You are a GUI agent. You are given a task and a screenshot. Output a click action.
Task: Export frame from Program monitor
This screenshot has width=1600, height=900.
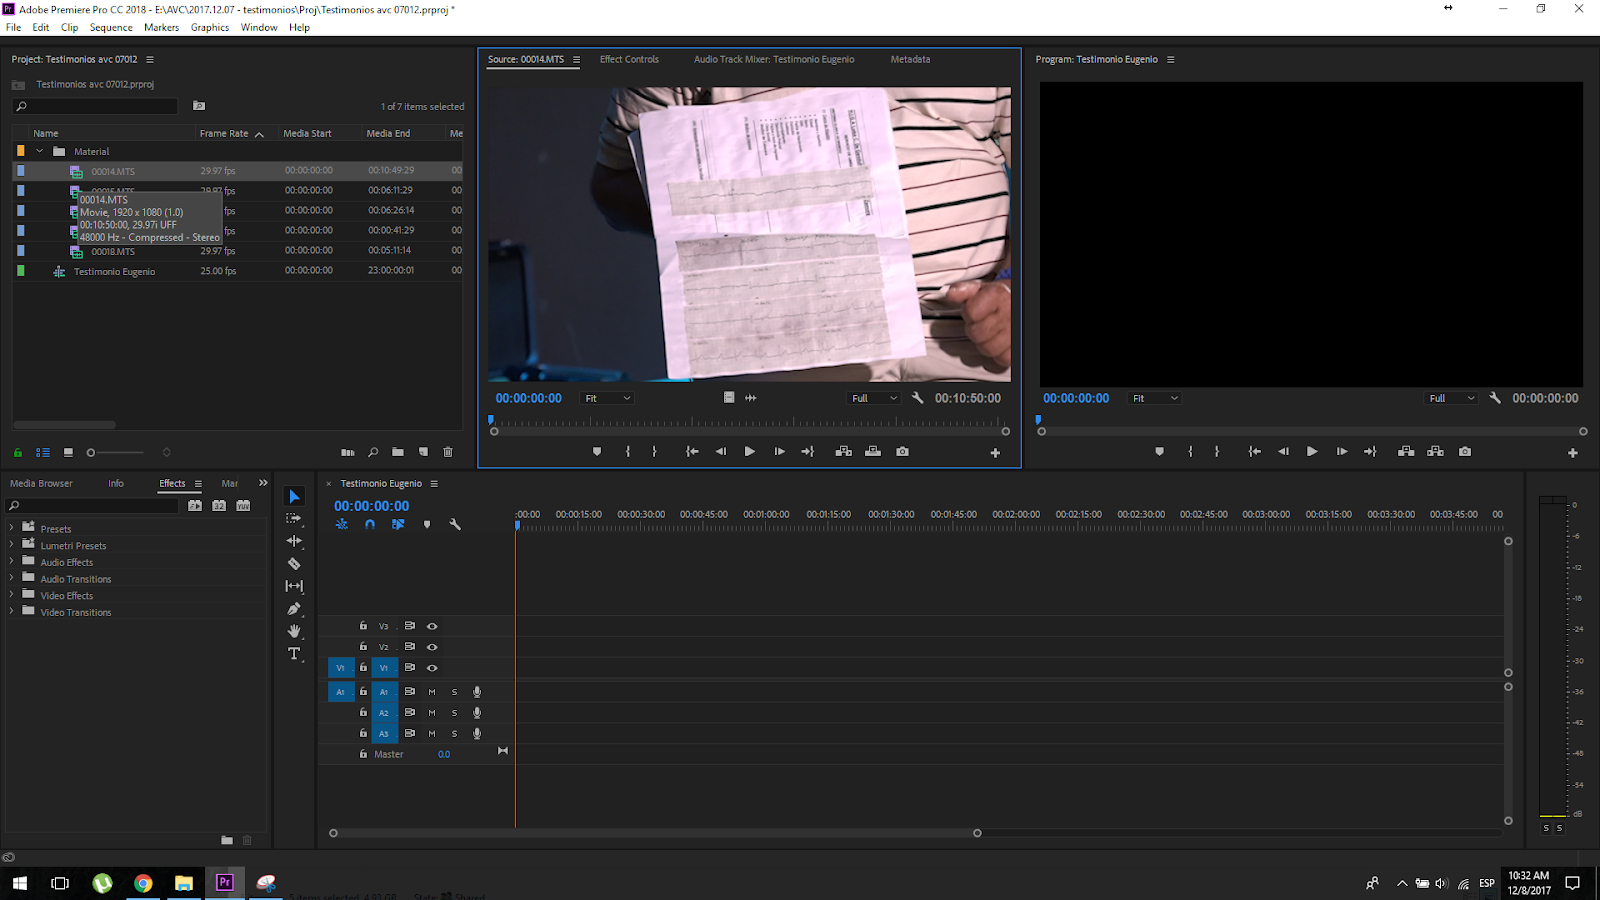[x=1465, y=452]
